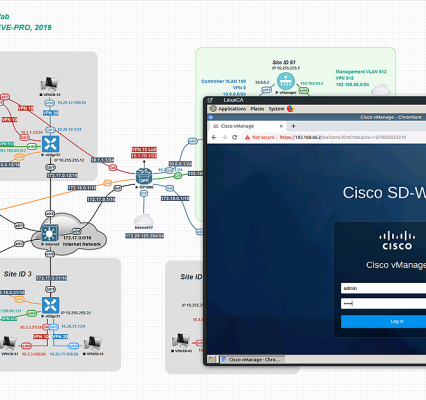Close the Cisco vManage browser tab
Image resolution: width=426 pixels, height=400 pixels.
pyautogui.click(x=281, y=126)
